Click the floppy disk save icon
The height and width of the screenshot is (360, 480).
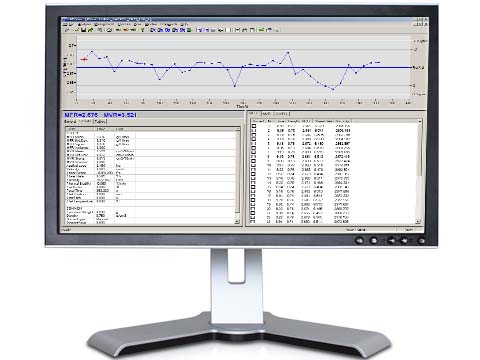click(84, 30)
